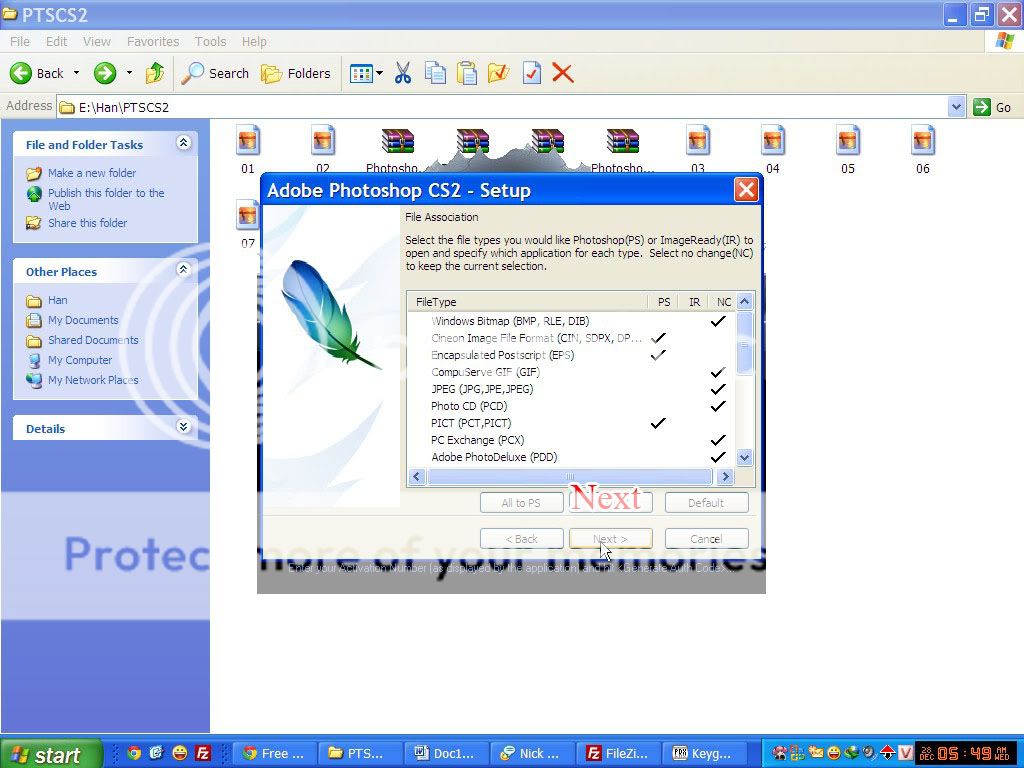Image resolution: width=1024 pixels, height=768 pixels.
Task: Open the Edit menu
Action: pos(56,41)
